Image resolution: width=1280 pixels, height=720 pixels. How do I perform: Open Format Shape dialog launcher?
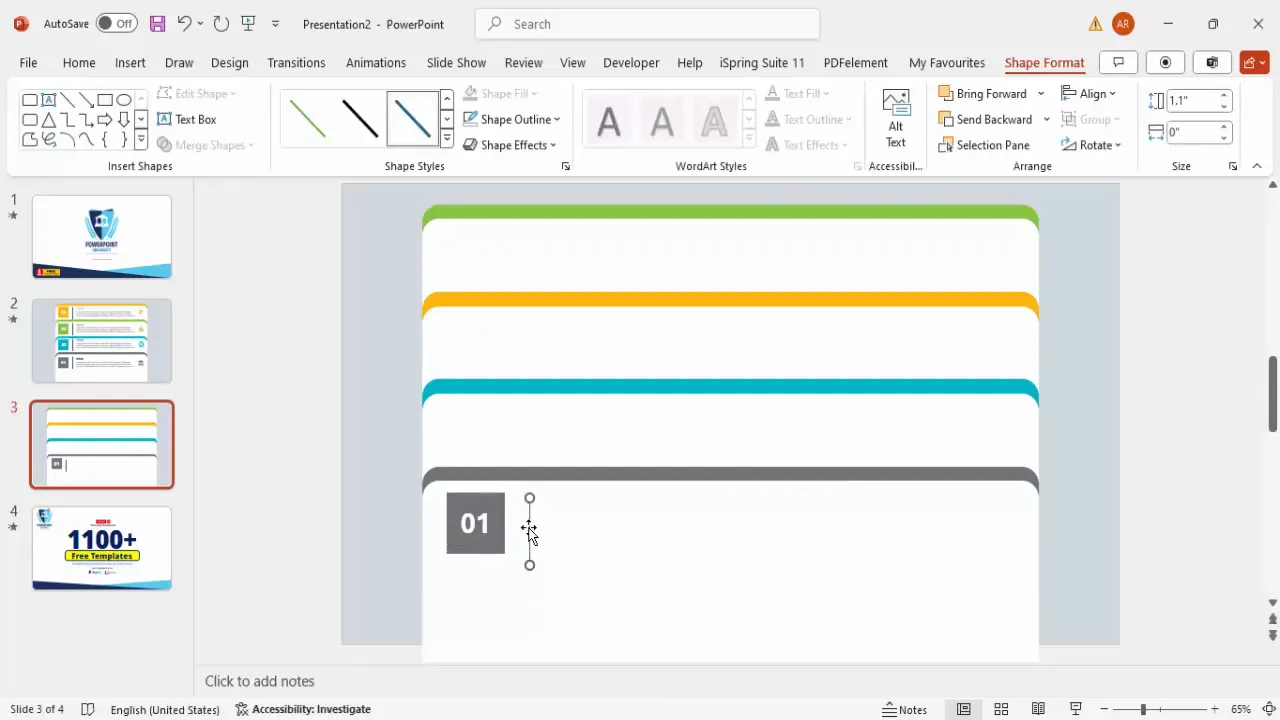[x=566, y=166]
